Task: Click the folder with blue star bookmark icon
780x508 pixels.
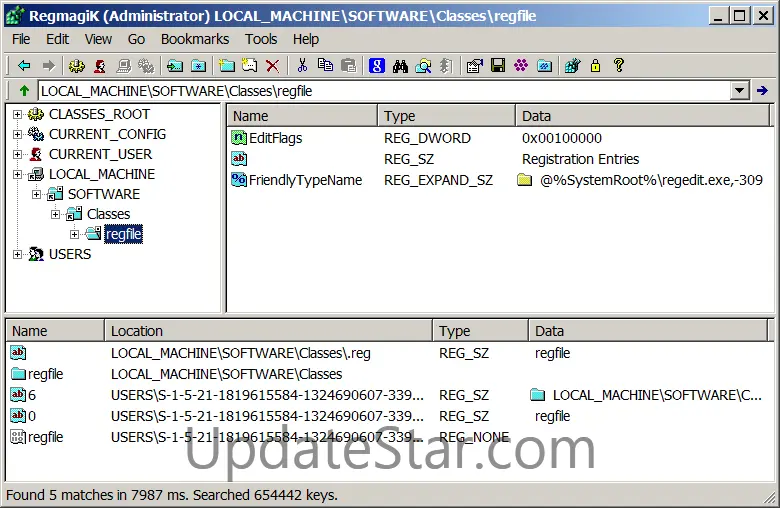Action: (x=198, y=65)
